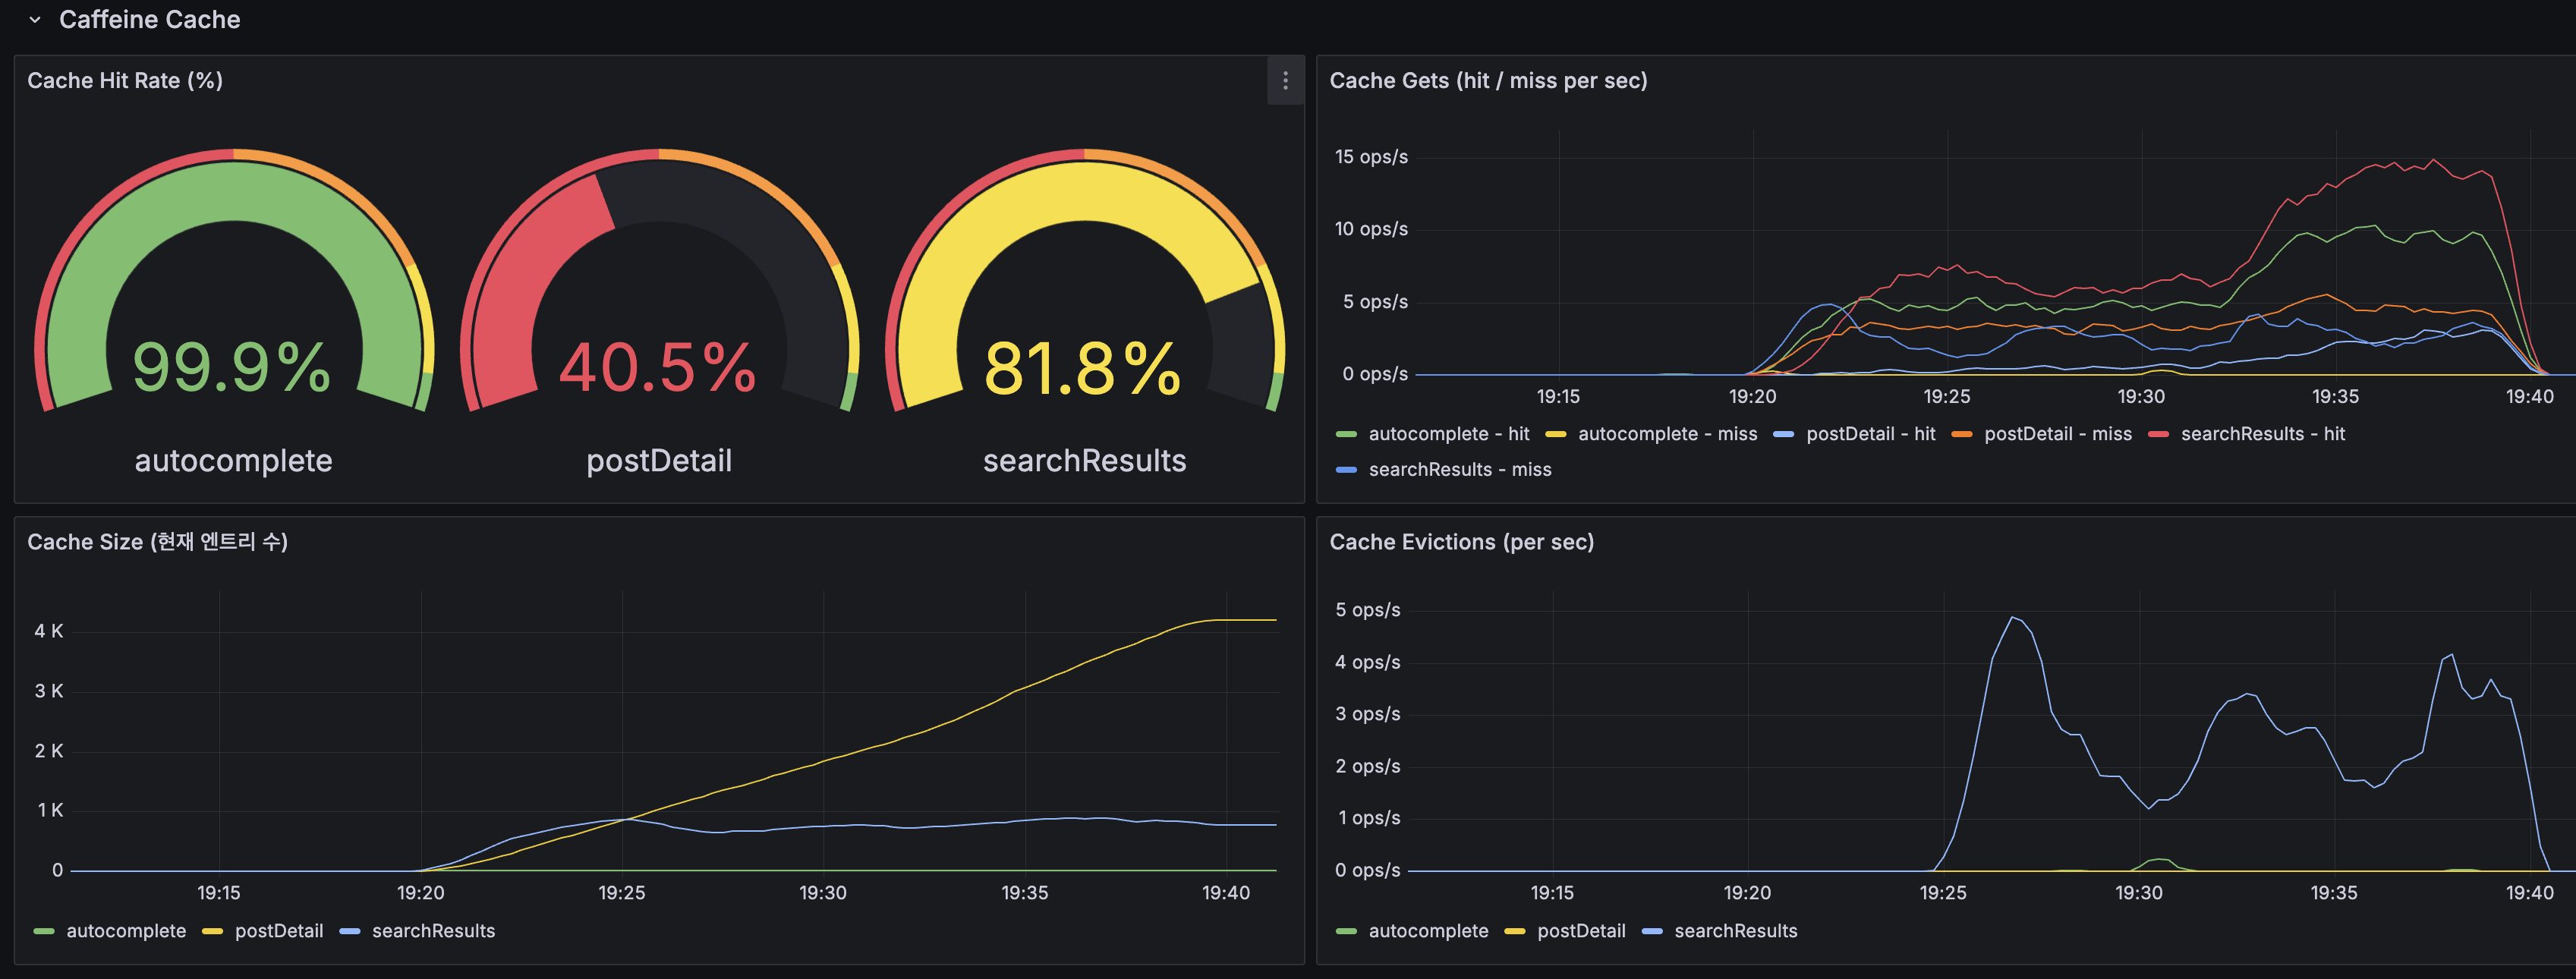The height and width of the screenshot is (979, 2576).
Task: Open the Cache Hit Rate (%) panel title
Action: (x=125, y=81)
